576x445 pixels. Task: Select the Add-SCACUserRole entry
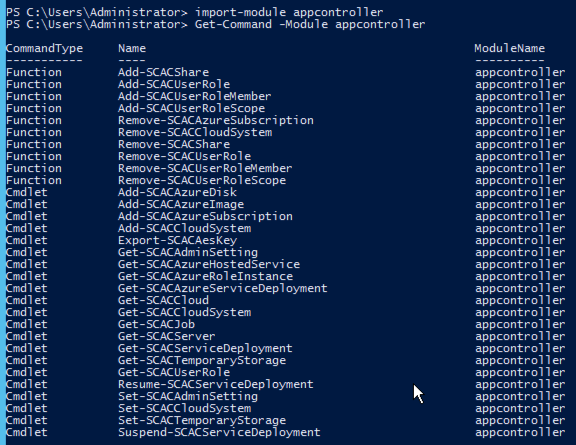tap(174, 84)
